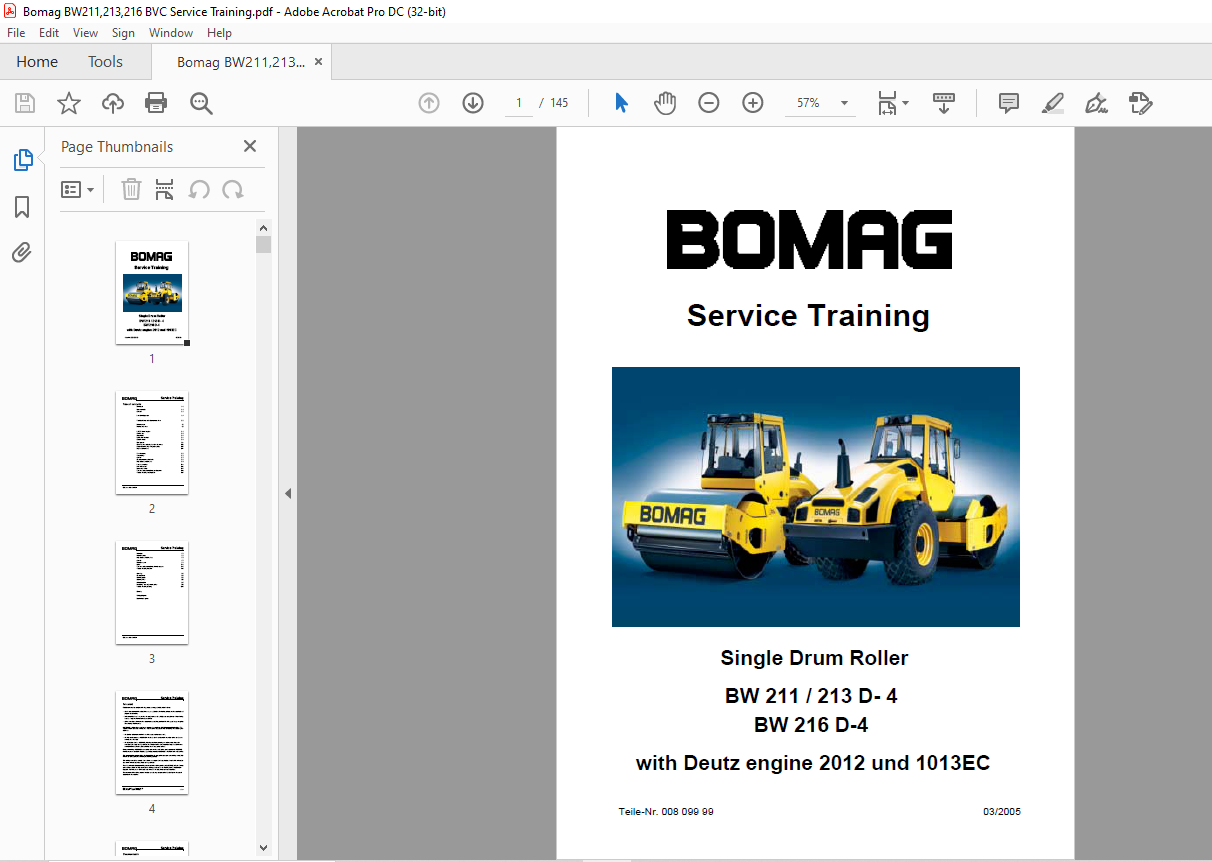Select page 2 thumbnail
The width and height of the screenshot is (1212, 862).
[x=152, y=442]
